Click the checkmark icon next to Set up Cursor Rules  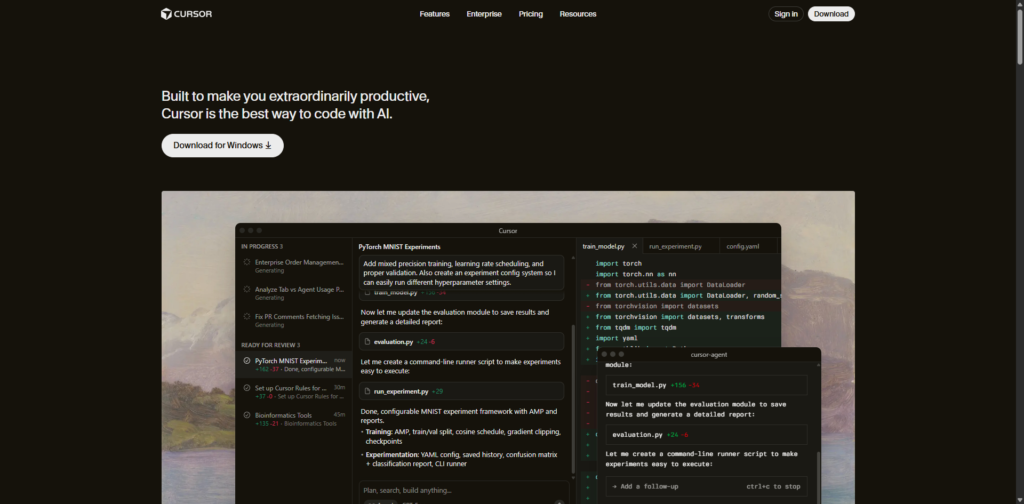click(247, 388)
